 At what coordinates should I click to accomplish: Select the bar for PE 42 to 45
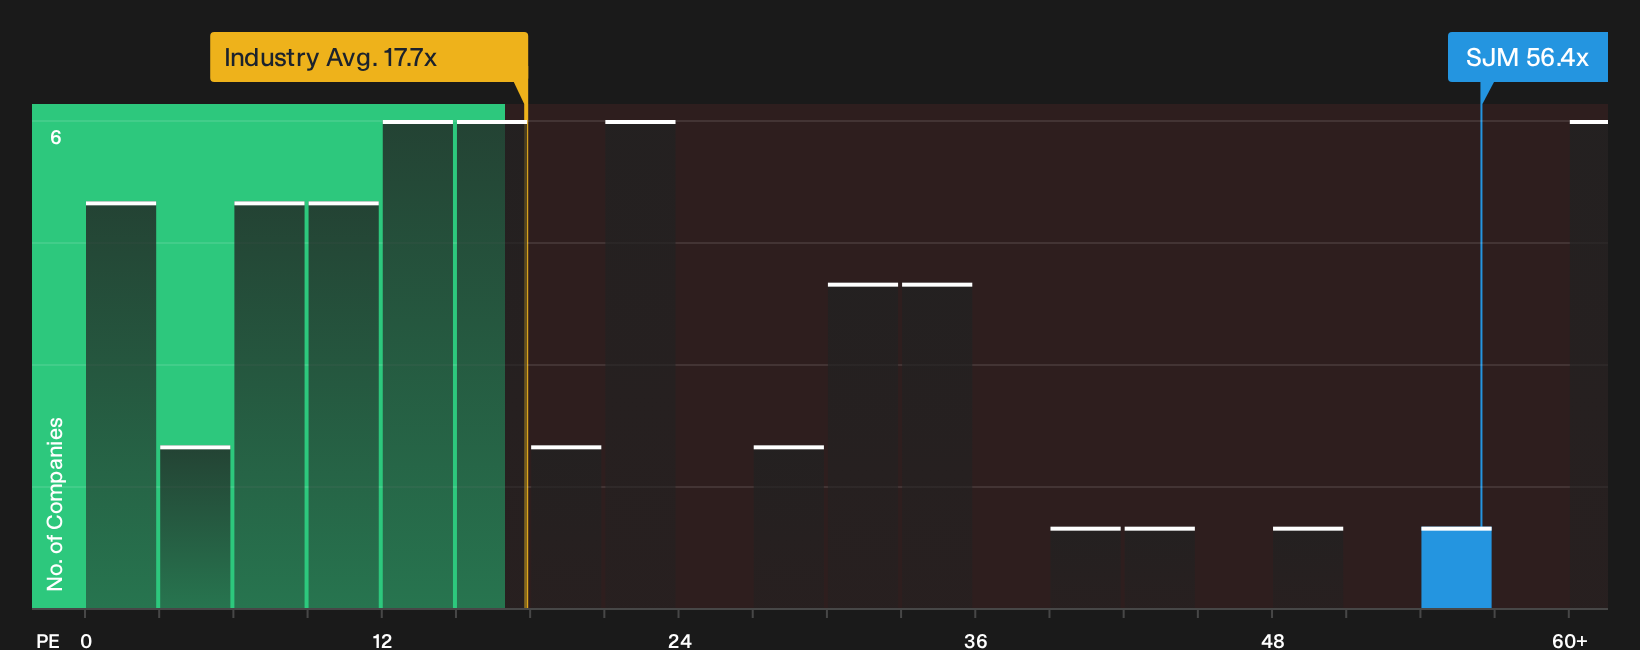click(x=1159, y=568)
